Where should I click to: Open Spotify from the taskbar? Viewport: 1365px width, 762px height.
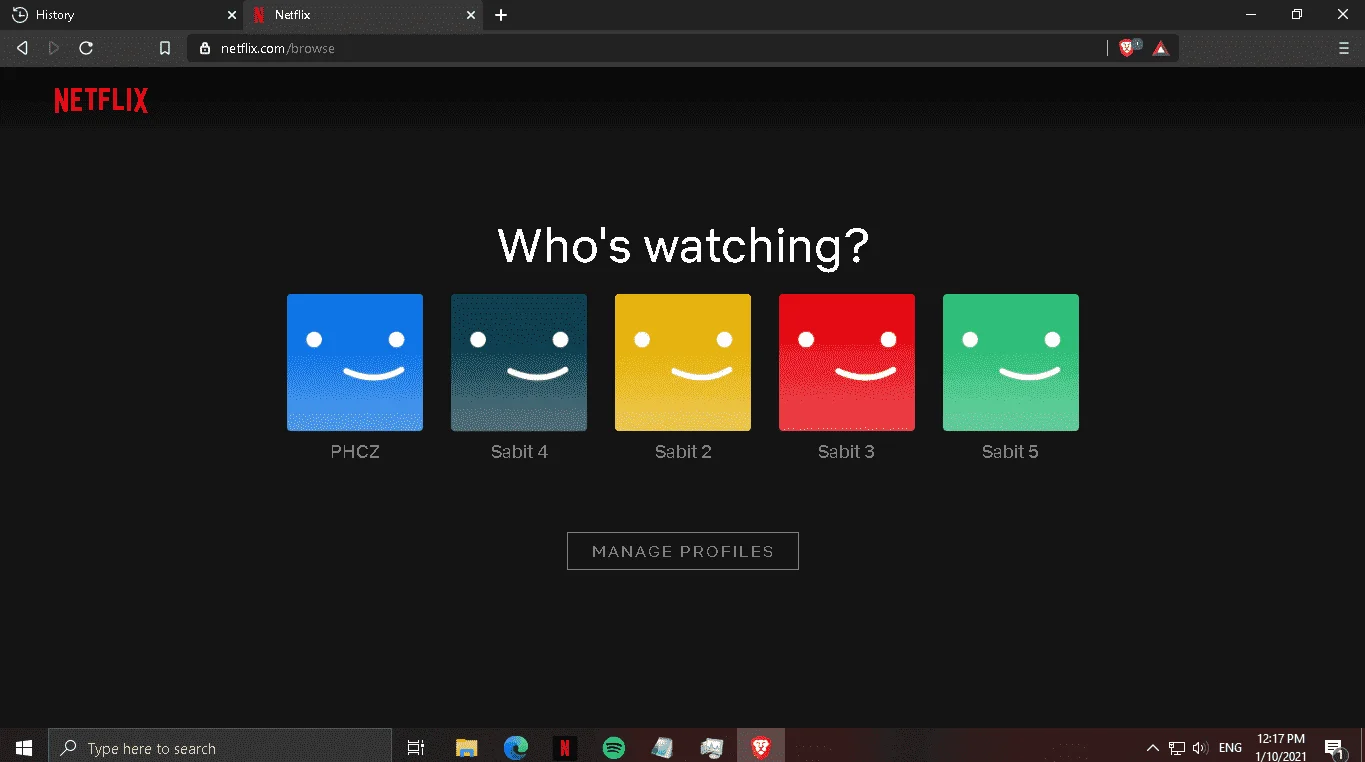(x=614, y=748)
